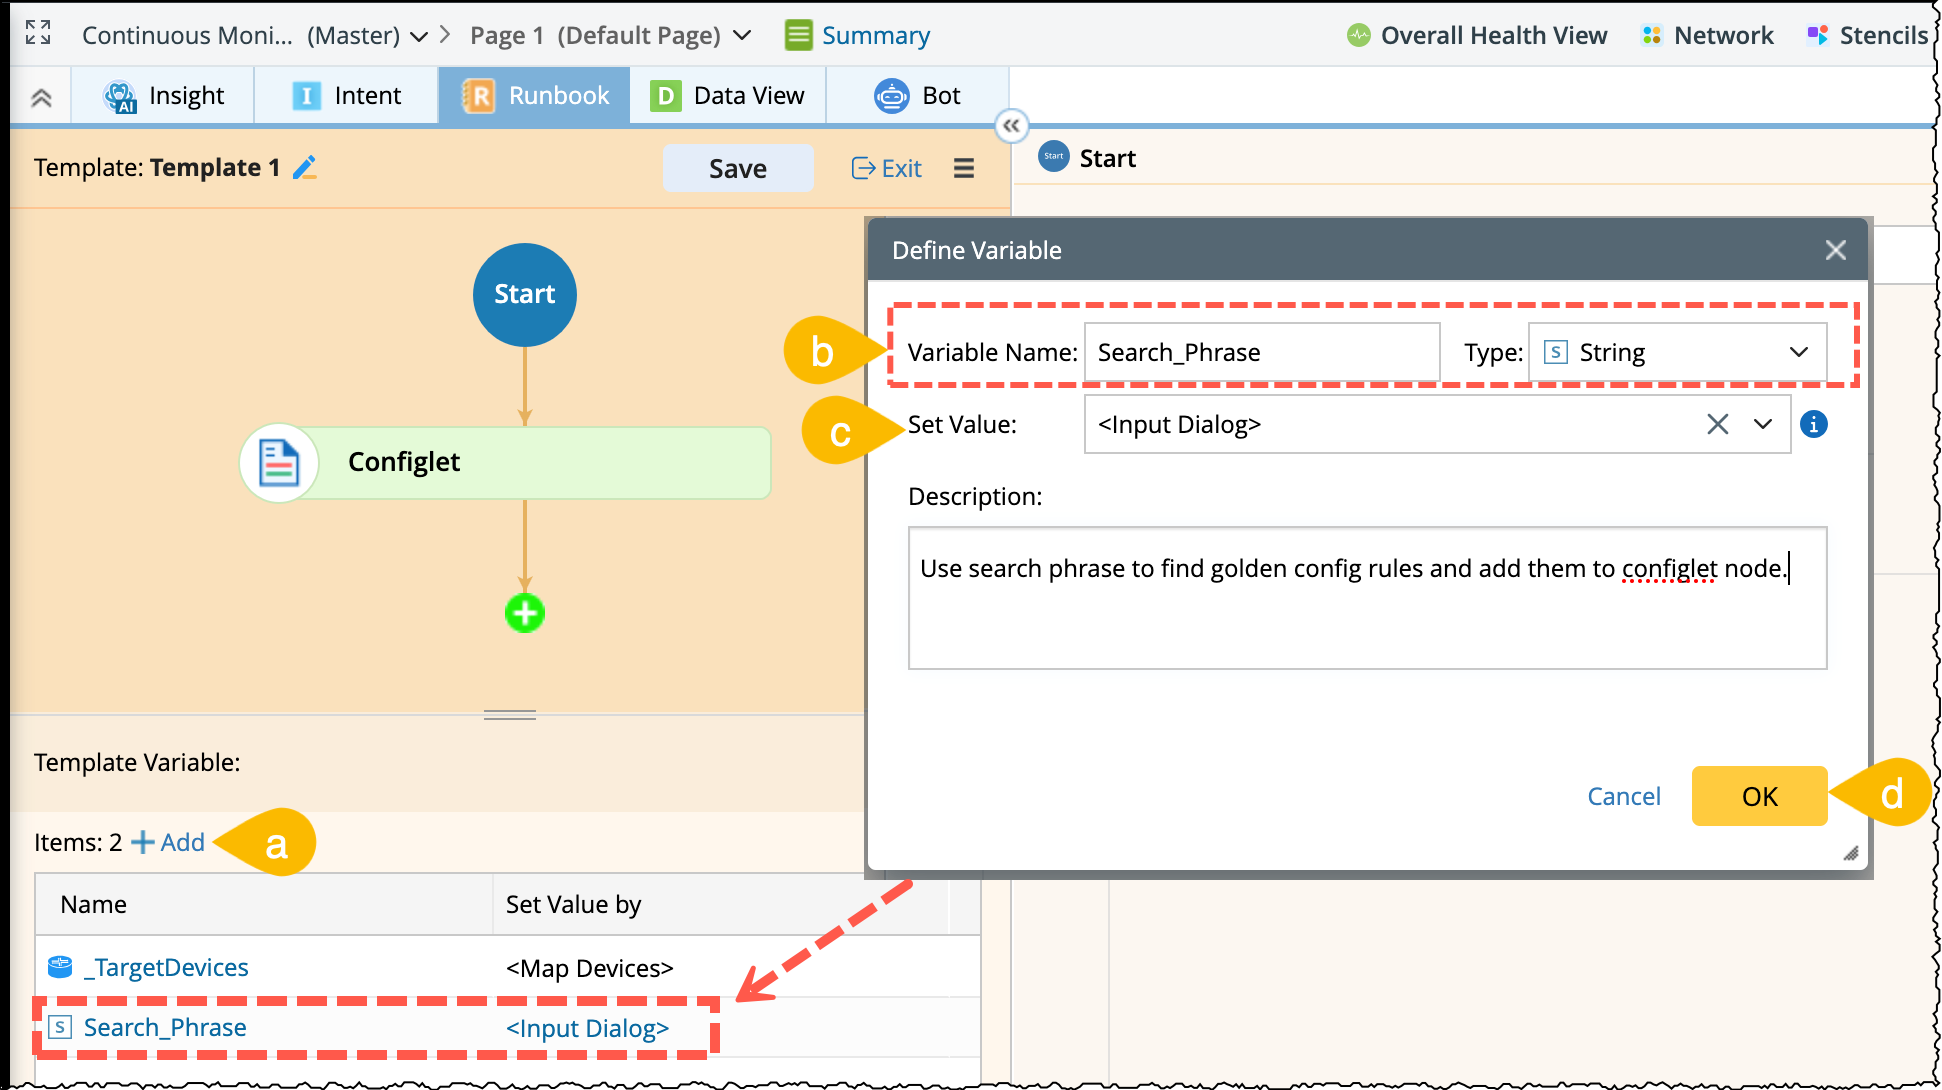Image resolution: width=1942 pixels, height=1090 pixels.
Task: Expand the Set Value dropdown arrow
Action: [x=1762, y=425]
